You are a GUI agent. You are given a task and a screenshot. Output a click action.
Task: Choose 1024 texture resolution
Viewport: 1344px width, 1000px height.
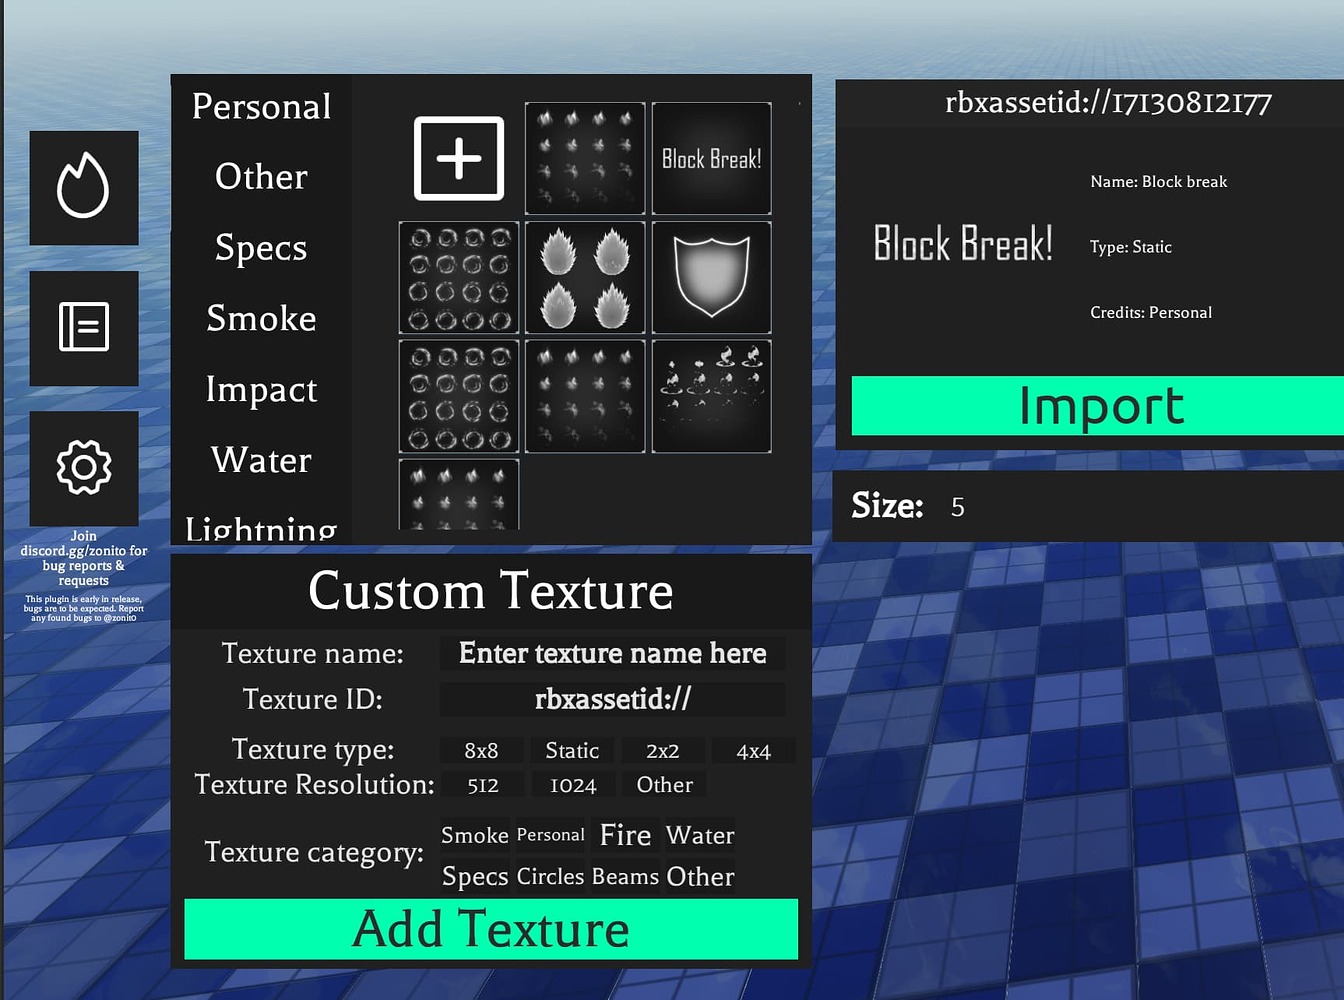(x=571, y=785)
